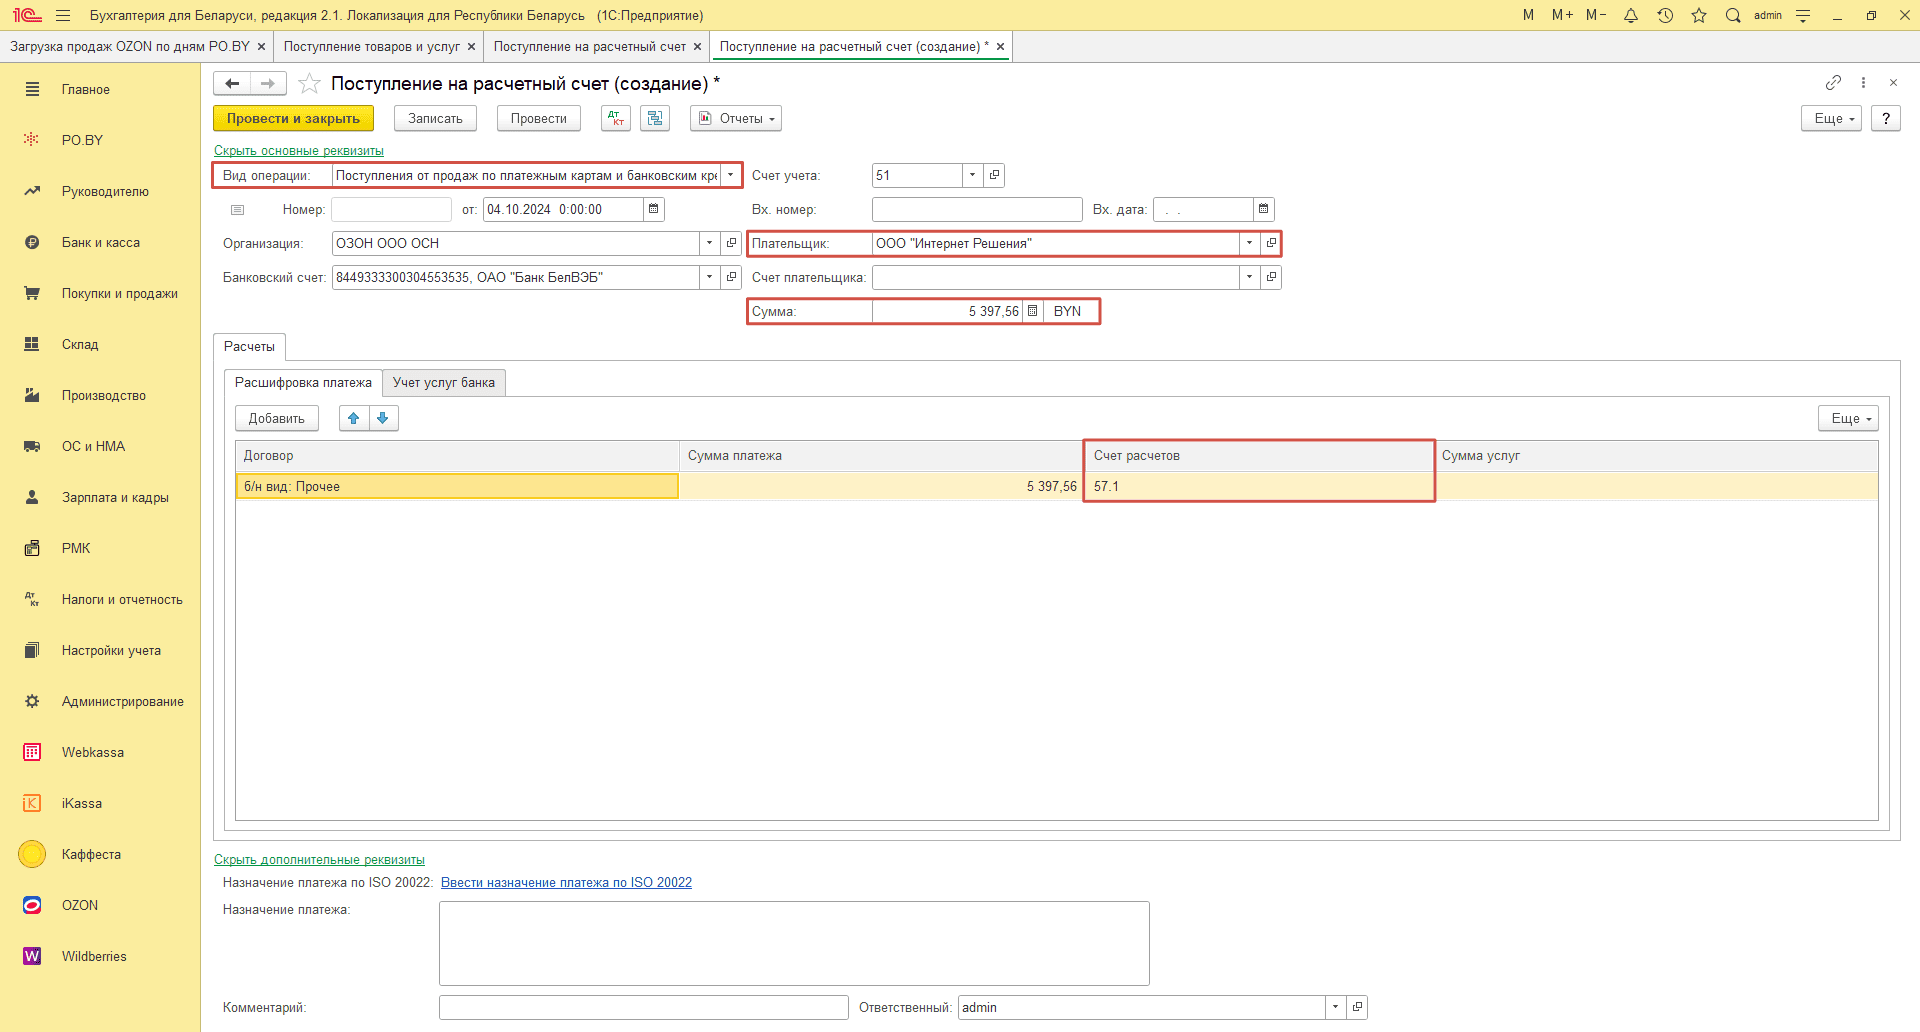The width and height of the screenshot is (1920, 1032).
Task: Close the Поступление на расчетный счет (создание) tab
Action: 1000,46
